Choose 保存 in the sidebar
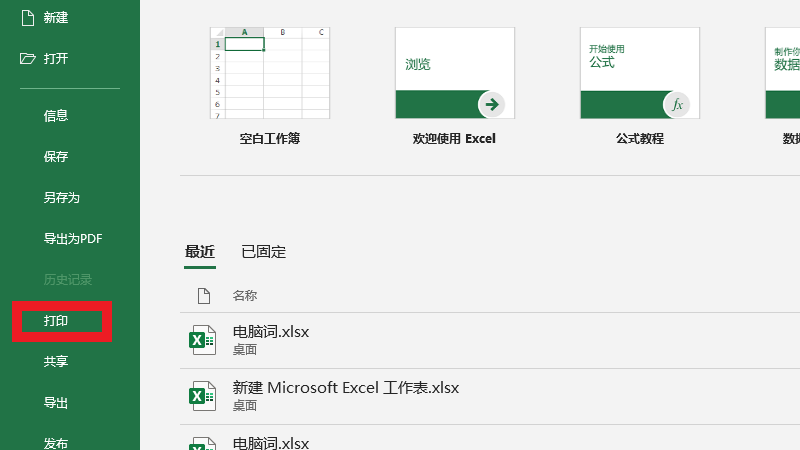 pos(56,156)
